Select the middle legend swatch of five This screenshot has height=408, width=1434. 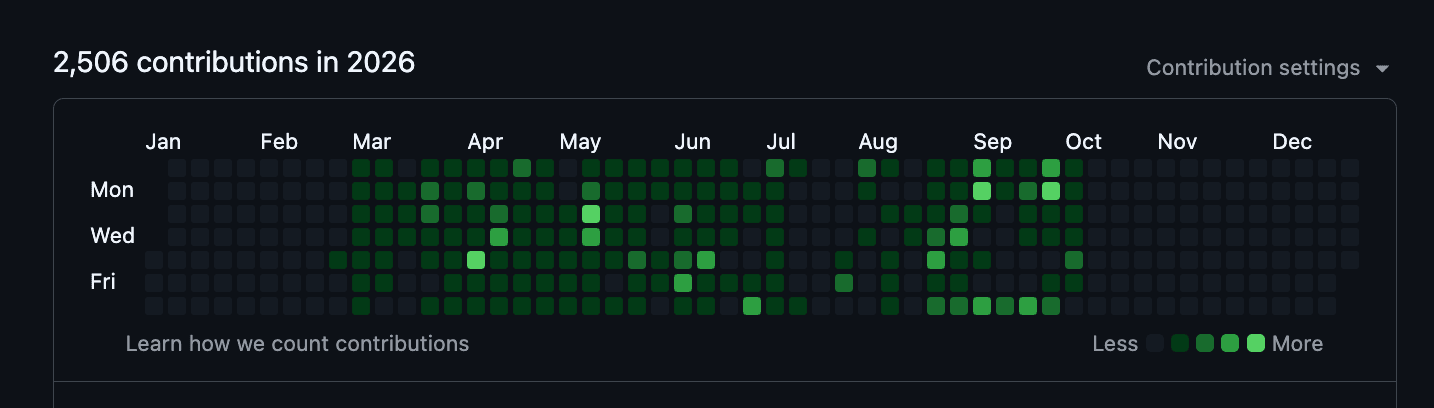click(x=1205, y=343)
